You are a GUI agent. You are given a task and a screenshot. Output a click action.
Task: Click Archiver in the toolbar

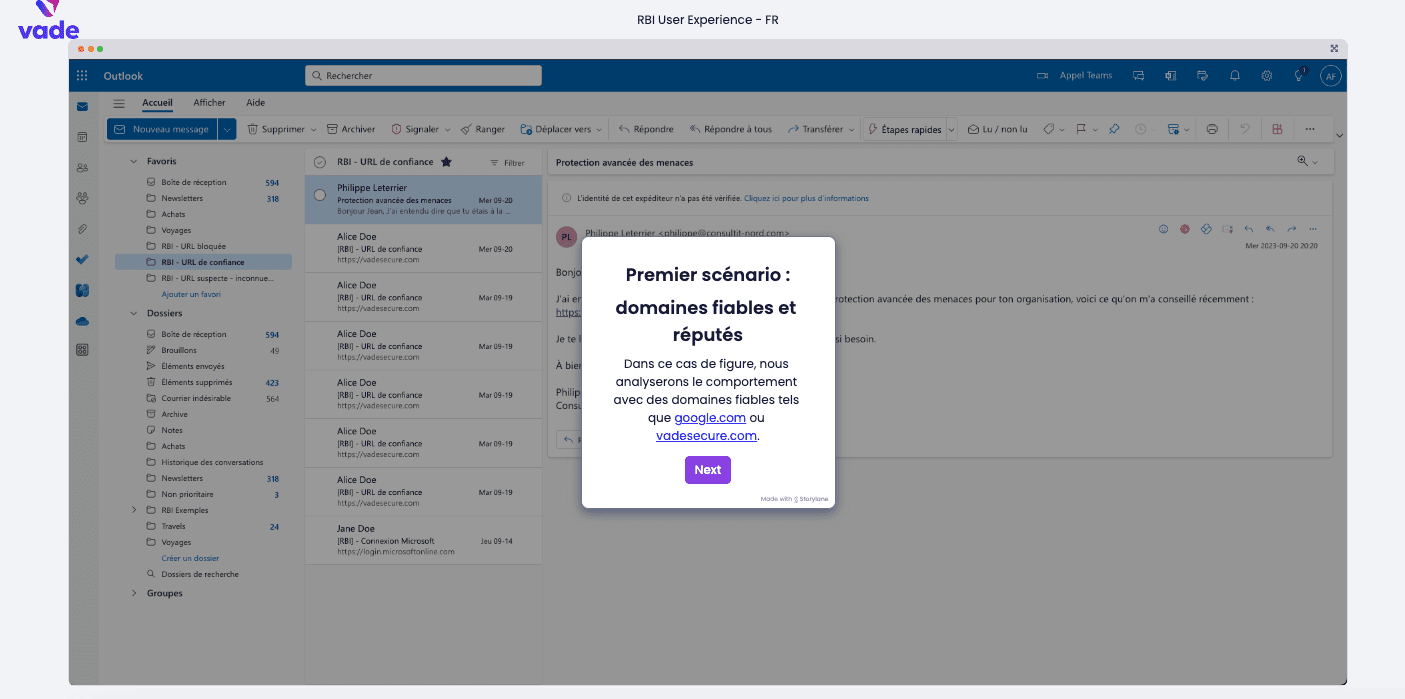(x=351, y=129)
